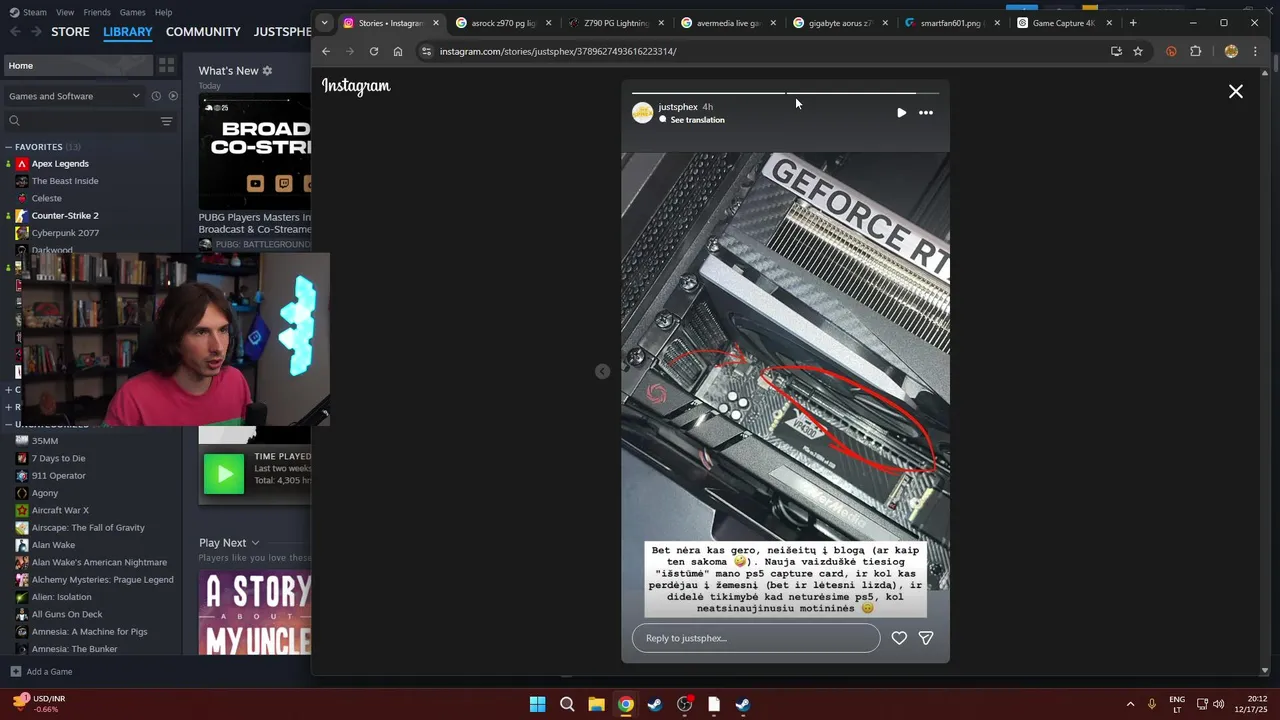Click the Reply to justsphex field
Image resolution: width=1280 pixels, height=720 pixels.
[756, 638]
